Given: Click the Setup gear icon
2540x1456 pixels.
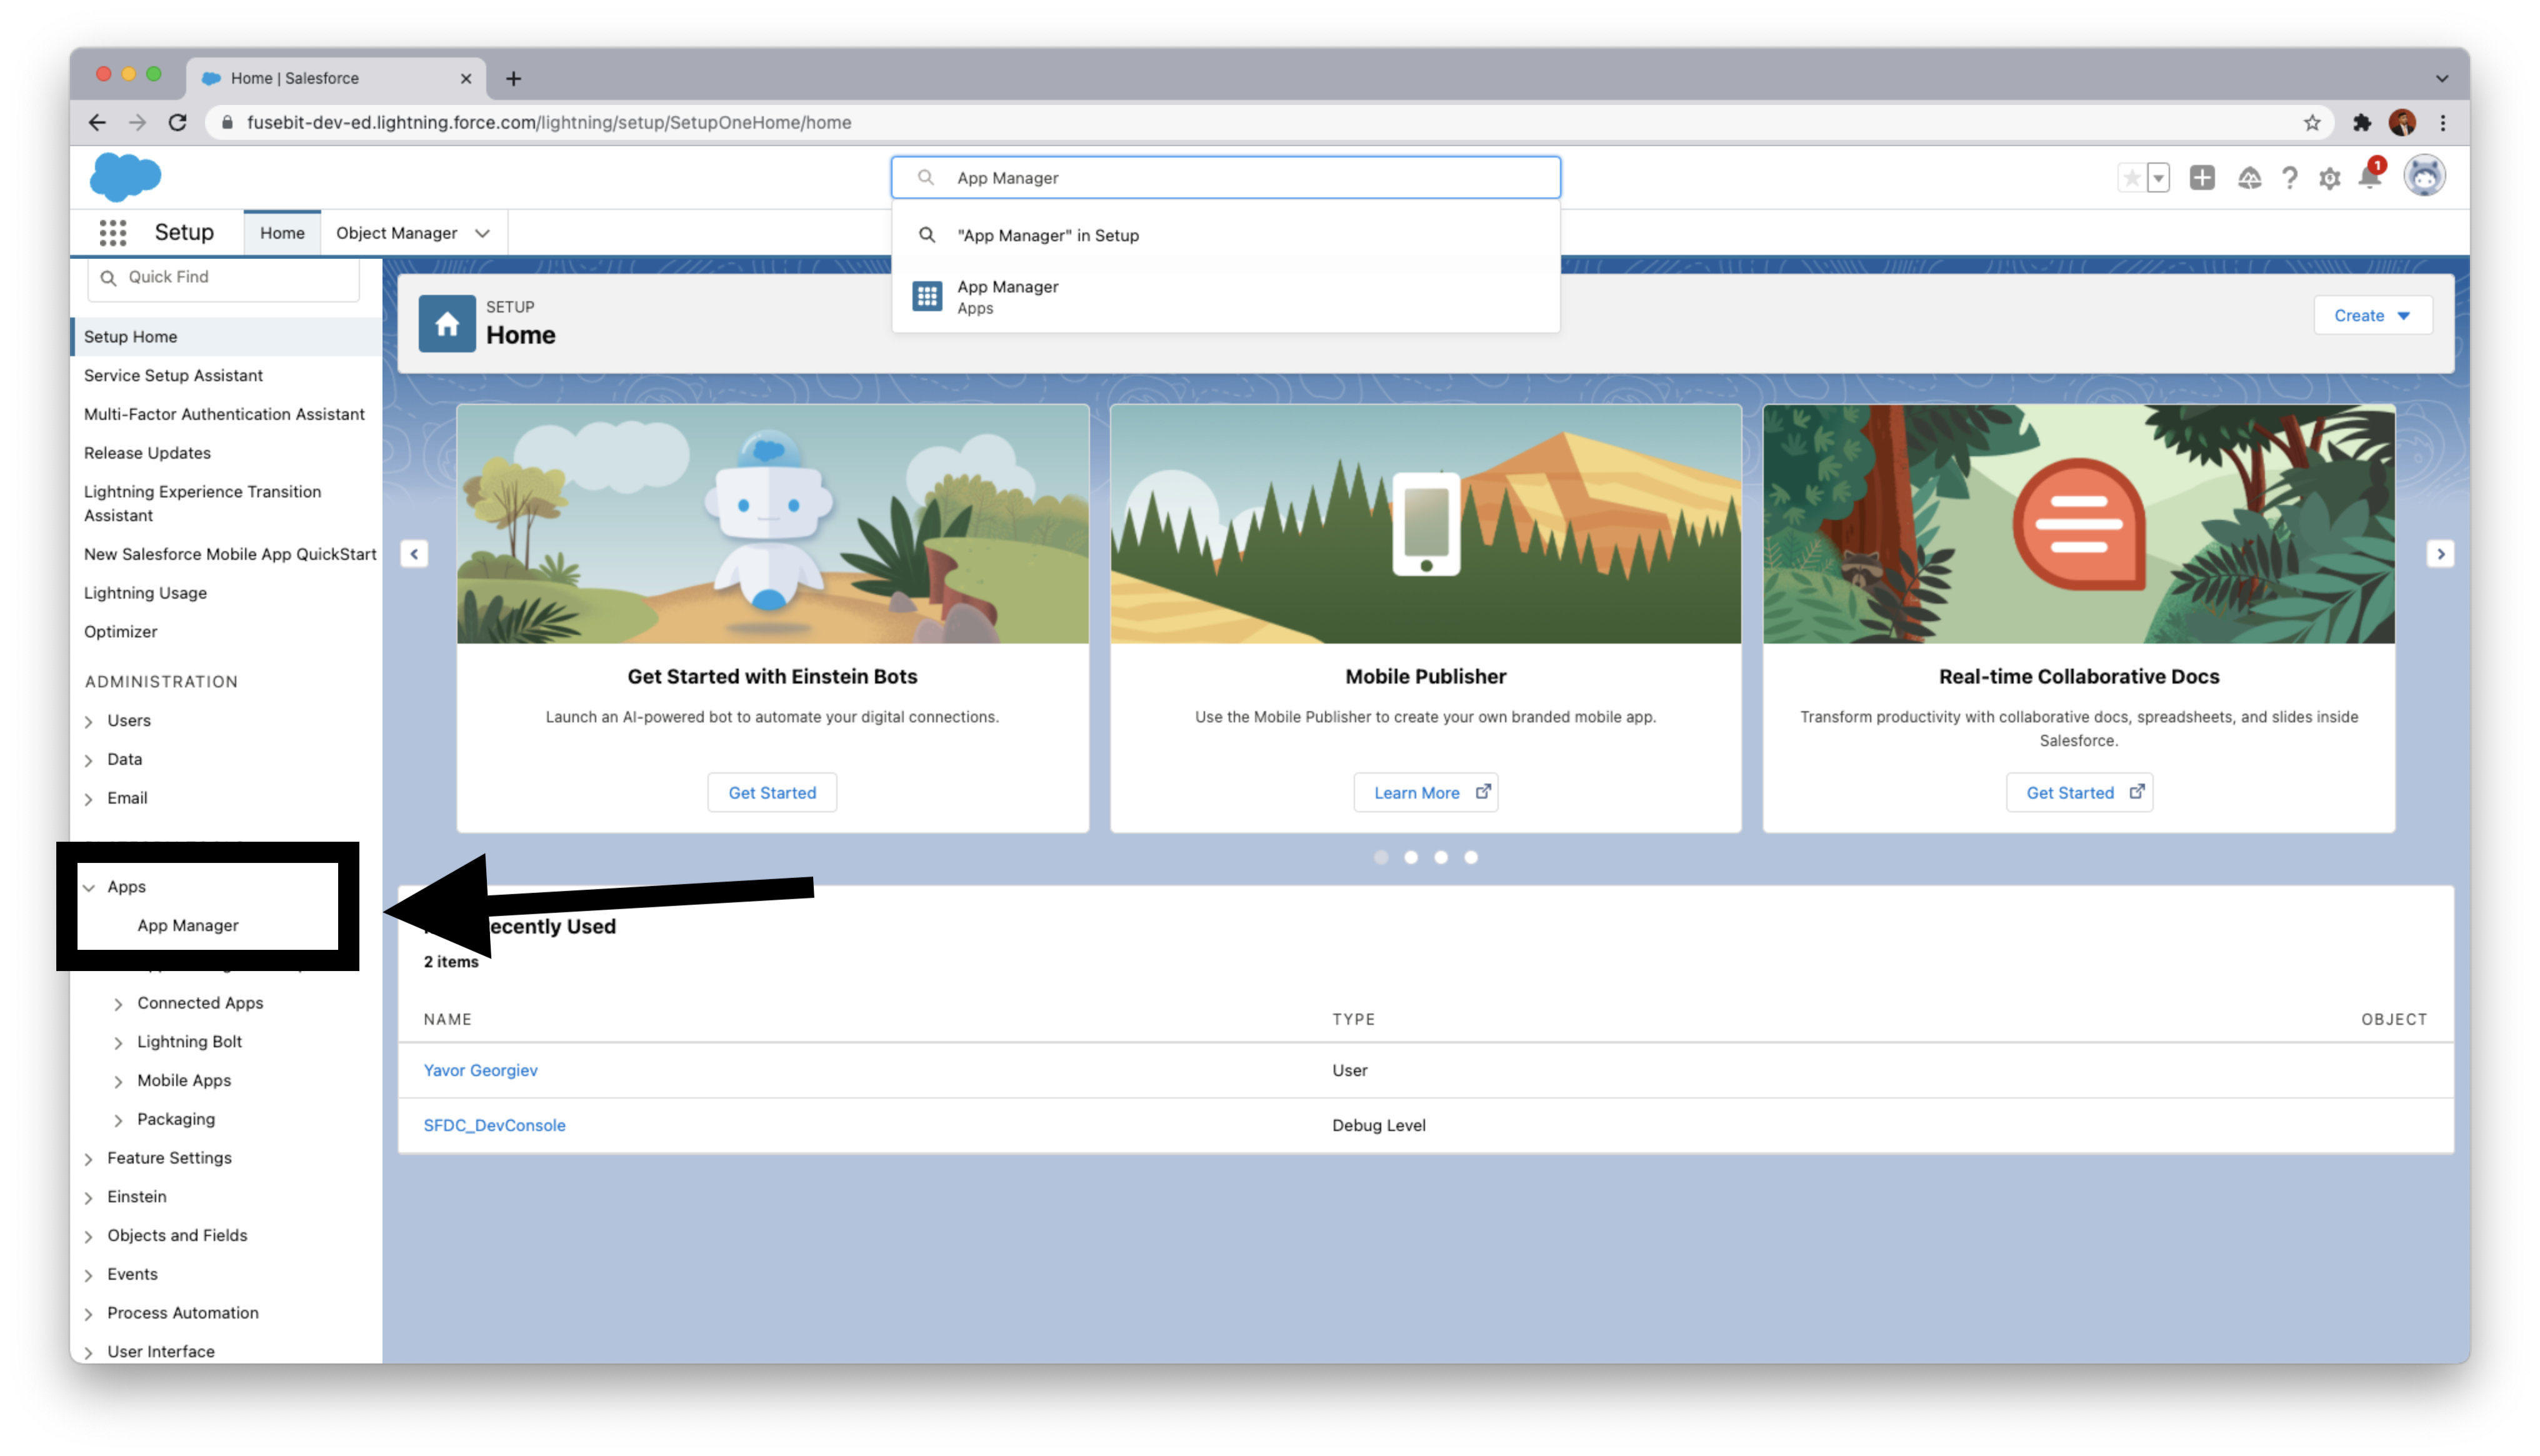Looking at the screenshot, I should (2329, 178).
